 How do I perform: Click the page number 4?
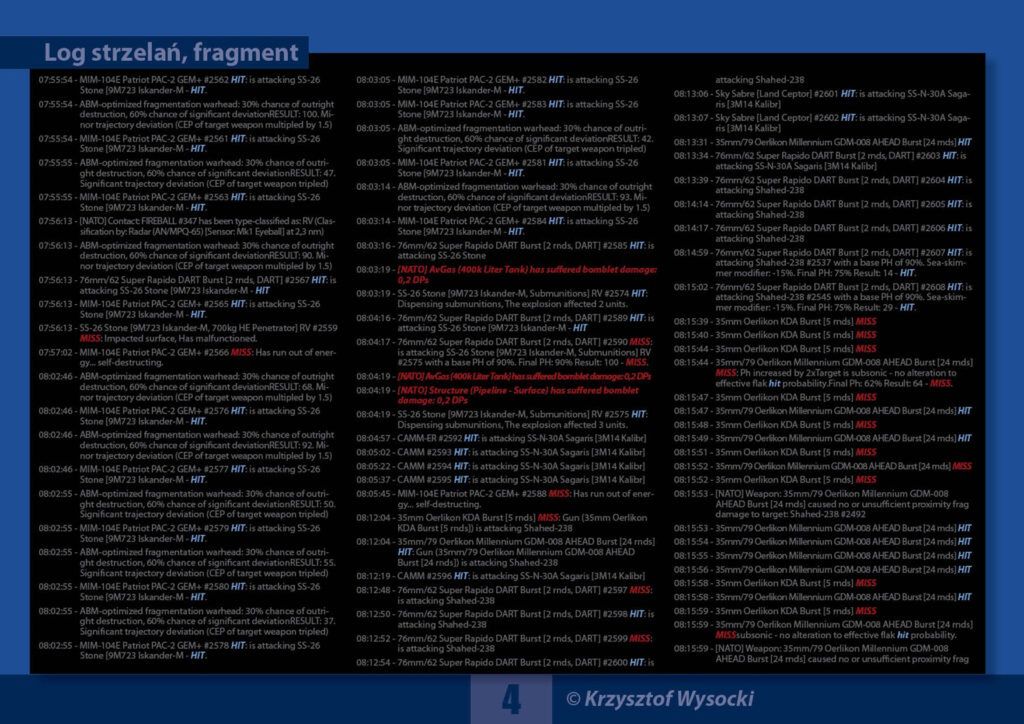(x=511, y=699)
